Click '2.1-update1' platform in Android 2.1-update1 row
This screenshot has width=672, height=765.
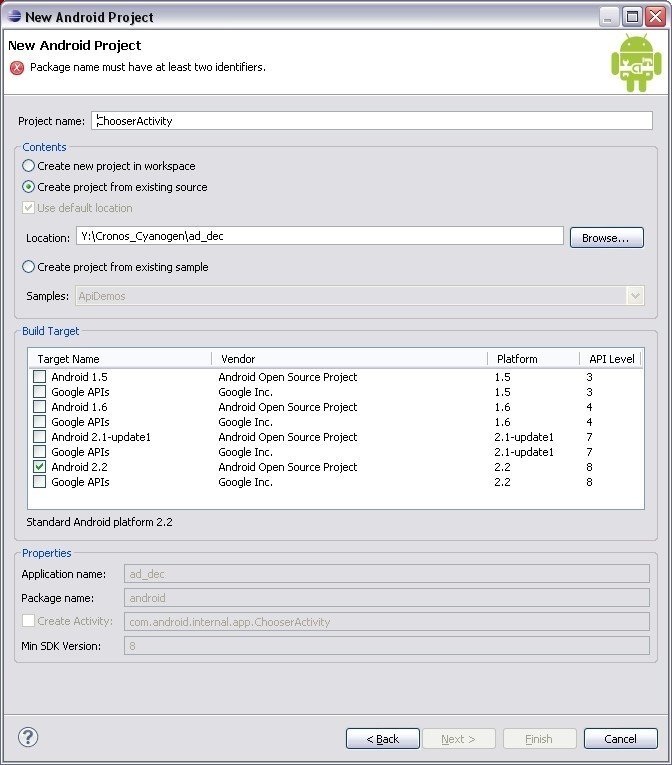[524, 437]
